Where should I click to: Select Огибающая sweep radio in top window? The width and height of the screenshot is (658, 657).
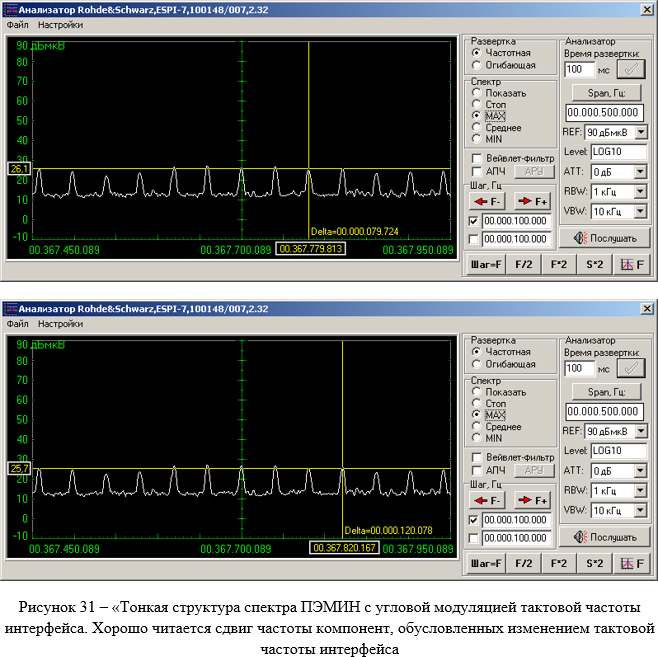476,65
